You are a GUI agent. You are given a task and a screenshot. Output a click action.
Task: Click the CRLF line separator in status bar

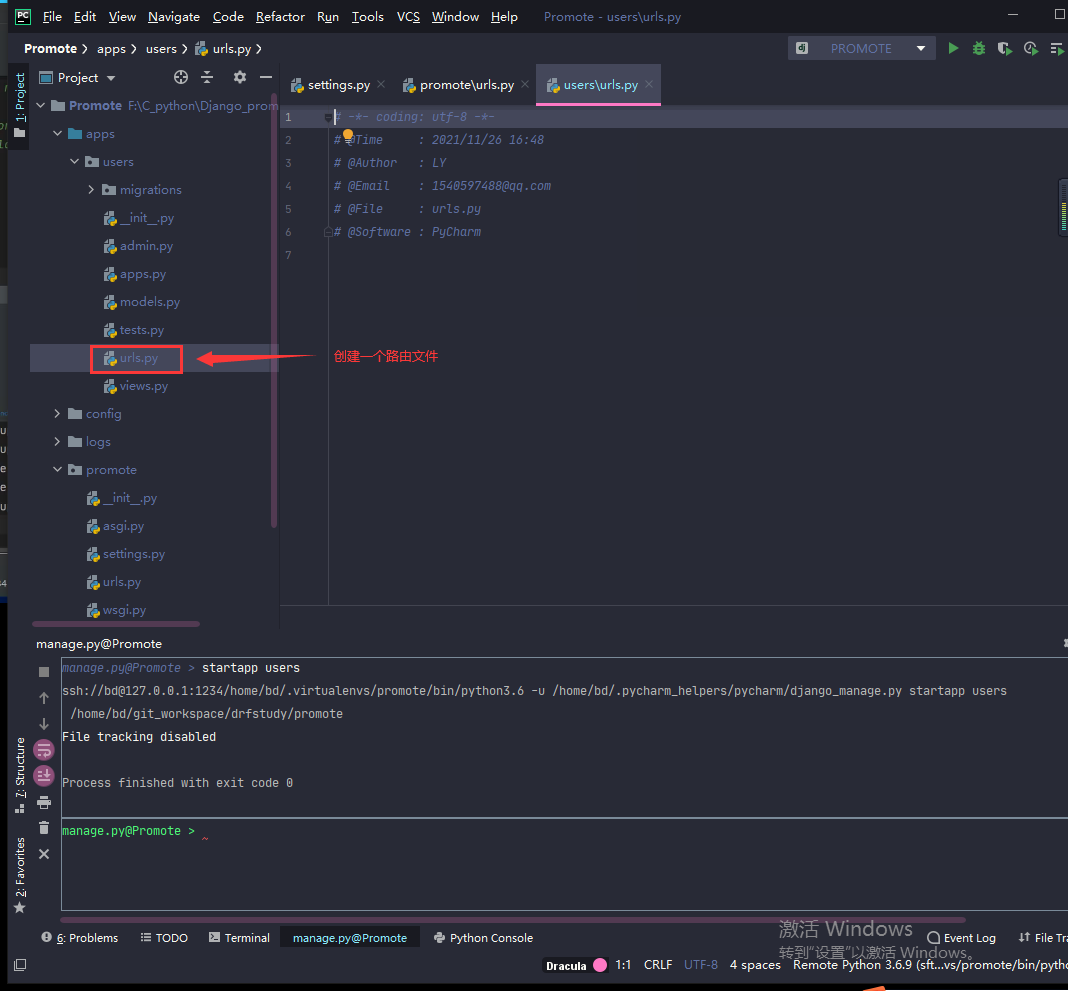click(x=658, y=965)
